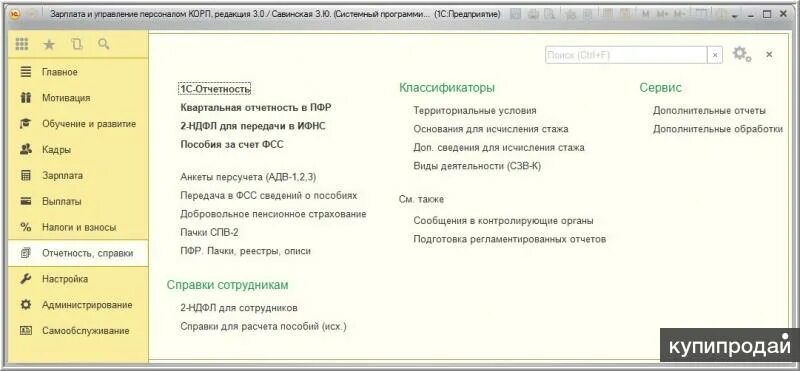Open Территориальные условия classifier

[x=475, y=110]
